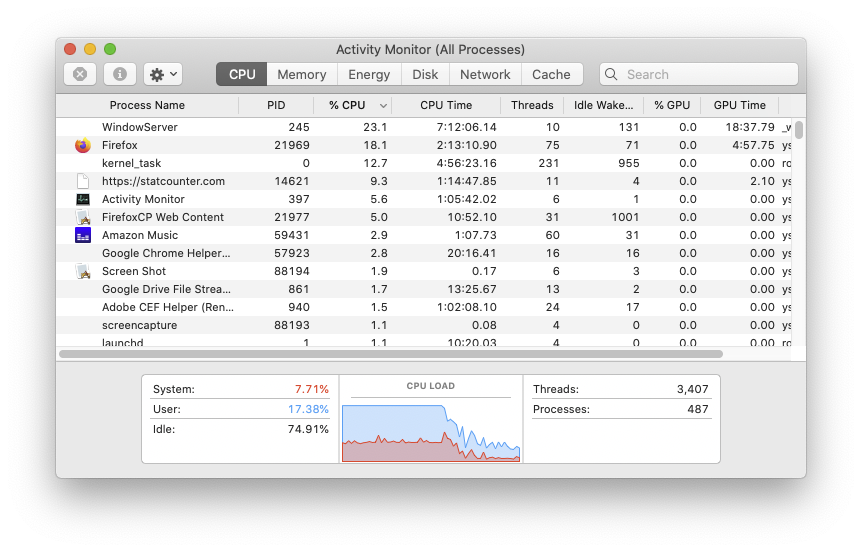Click the Activity Monitor process icon

tap(82, 199)
